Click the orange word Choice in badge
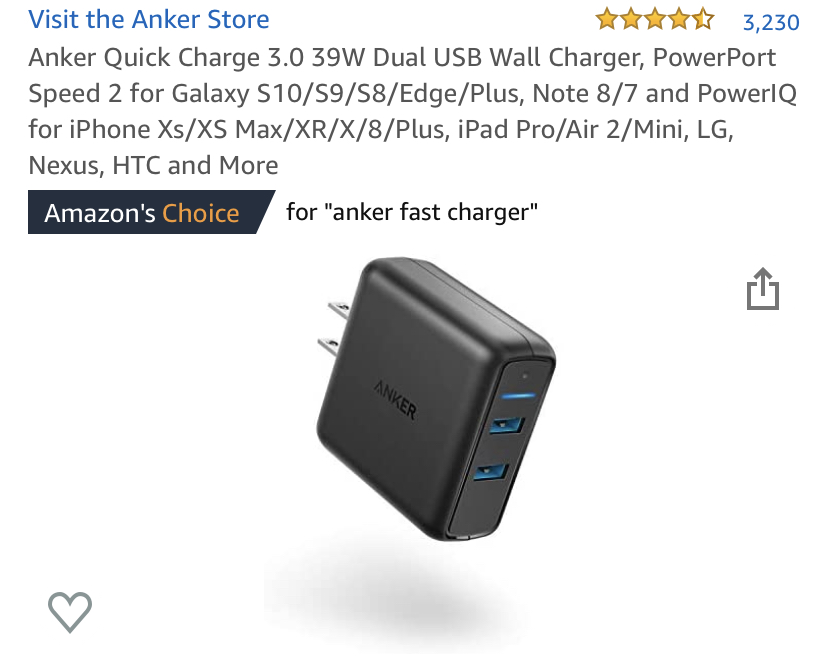This screenshot has height=664, width=828. [x=201, y=213]
